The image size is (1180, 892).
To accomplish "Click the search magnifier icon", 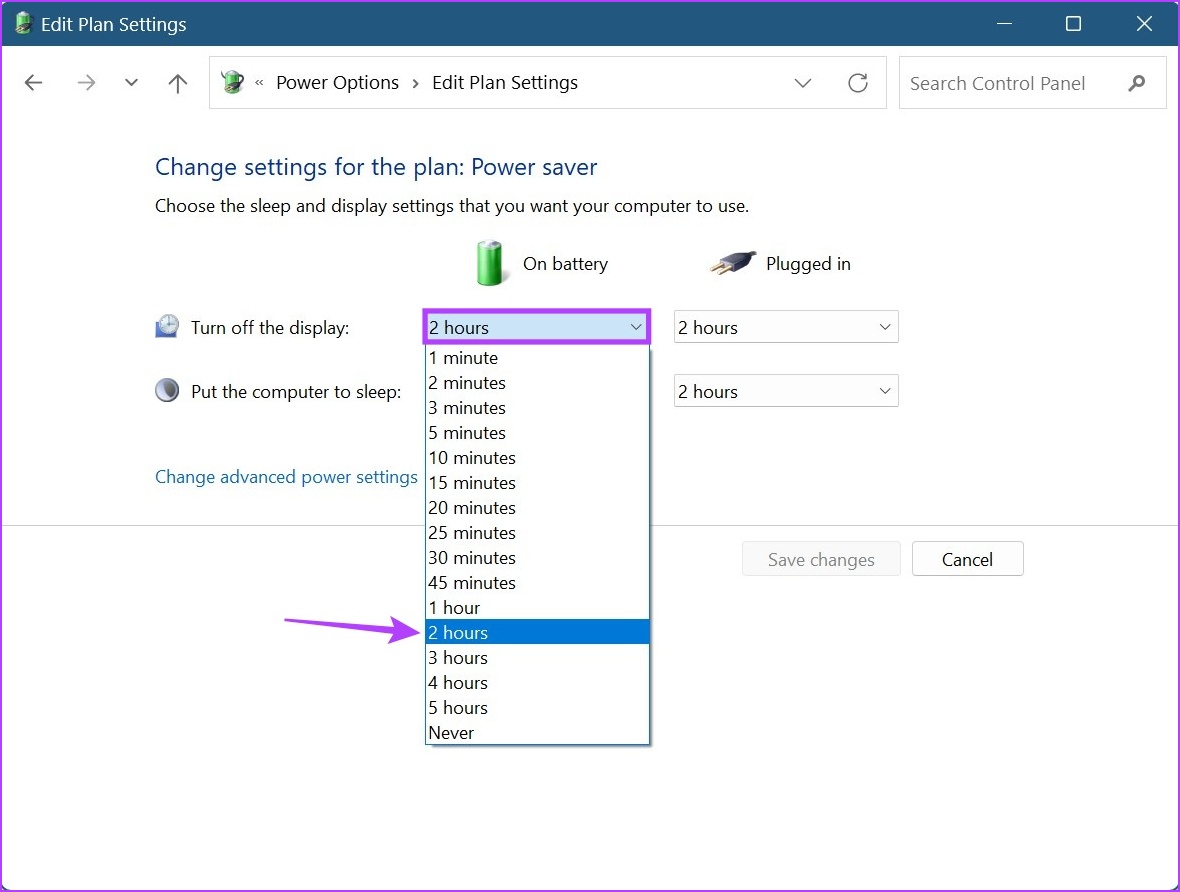I will [1136, 83].
